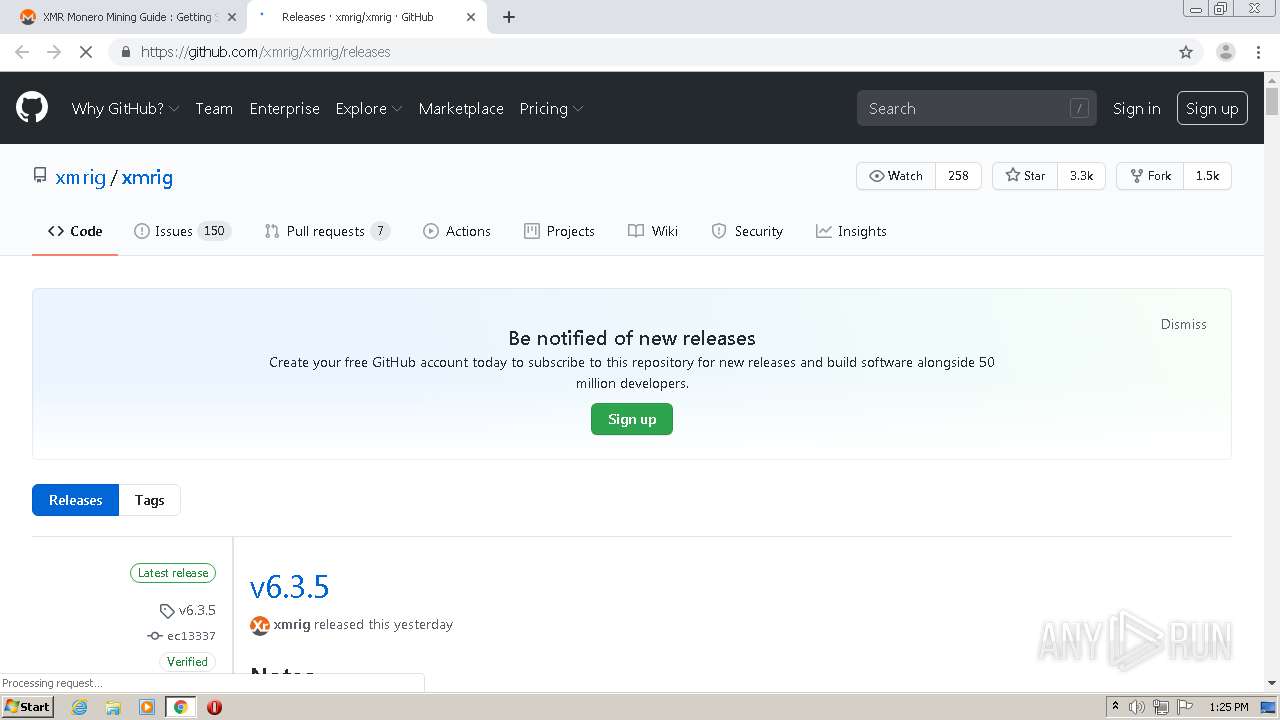
Task: Close the Releases xmrig GitHub tab
Action: point(471,17)
